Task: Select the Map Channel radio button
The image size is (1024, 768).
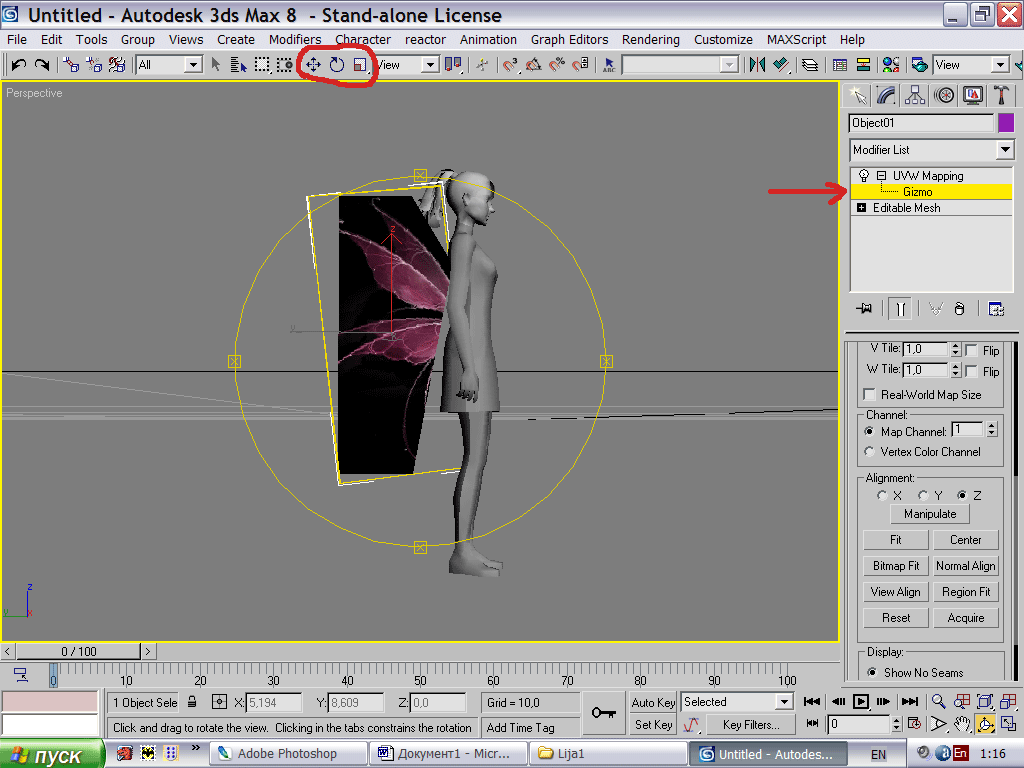Action: [869, 431]
